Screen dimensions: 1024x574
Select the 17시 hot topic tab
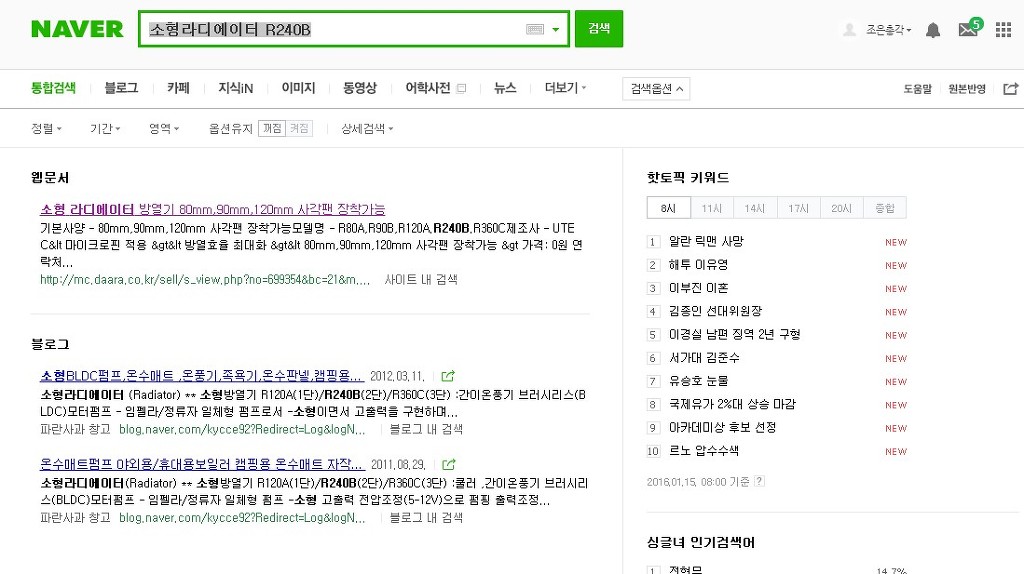tap(798, 208)
